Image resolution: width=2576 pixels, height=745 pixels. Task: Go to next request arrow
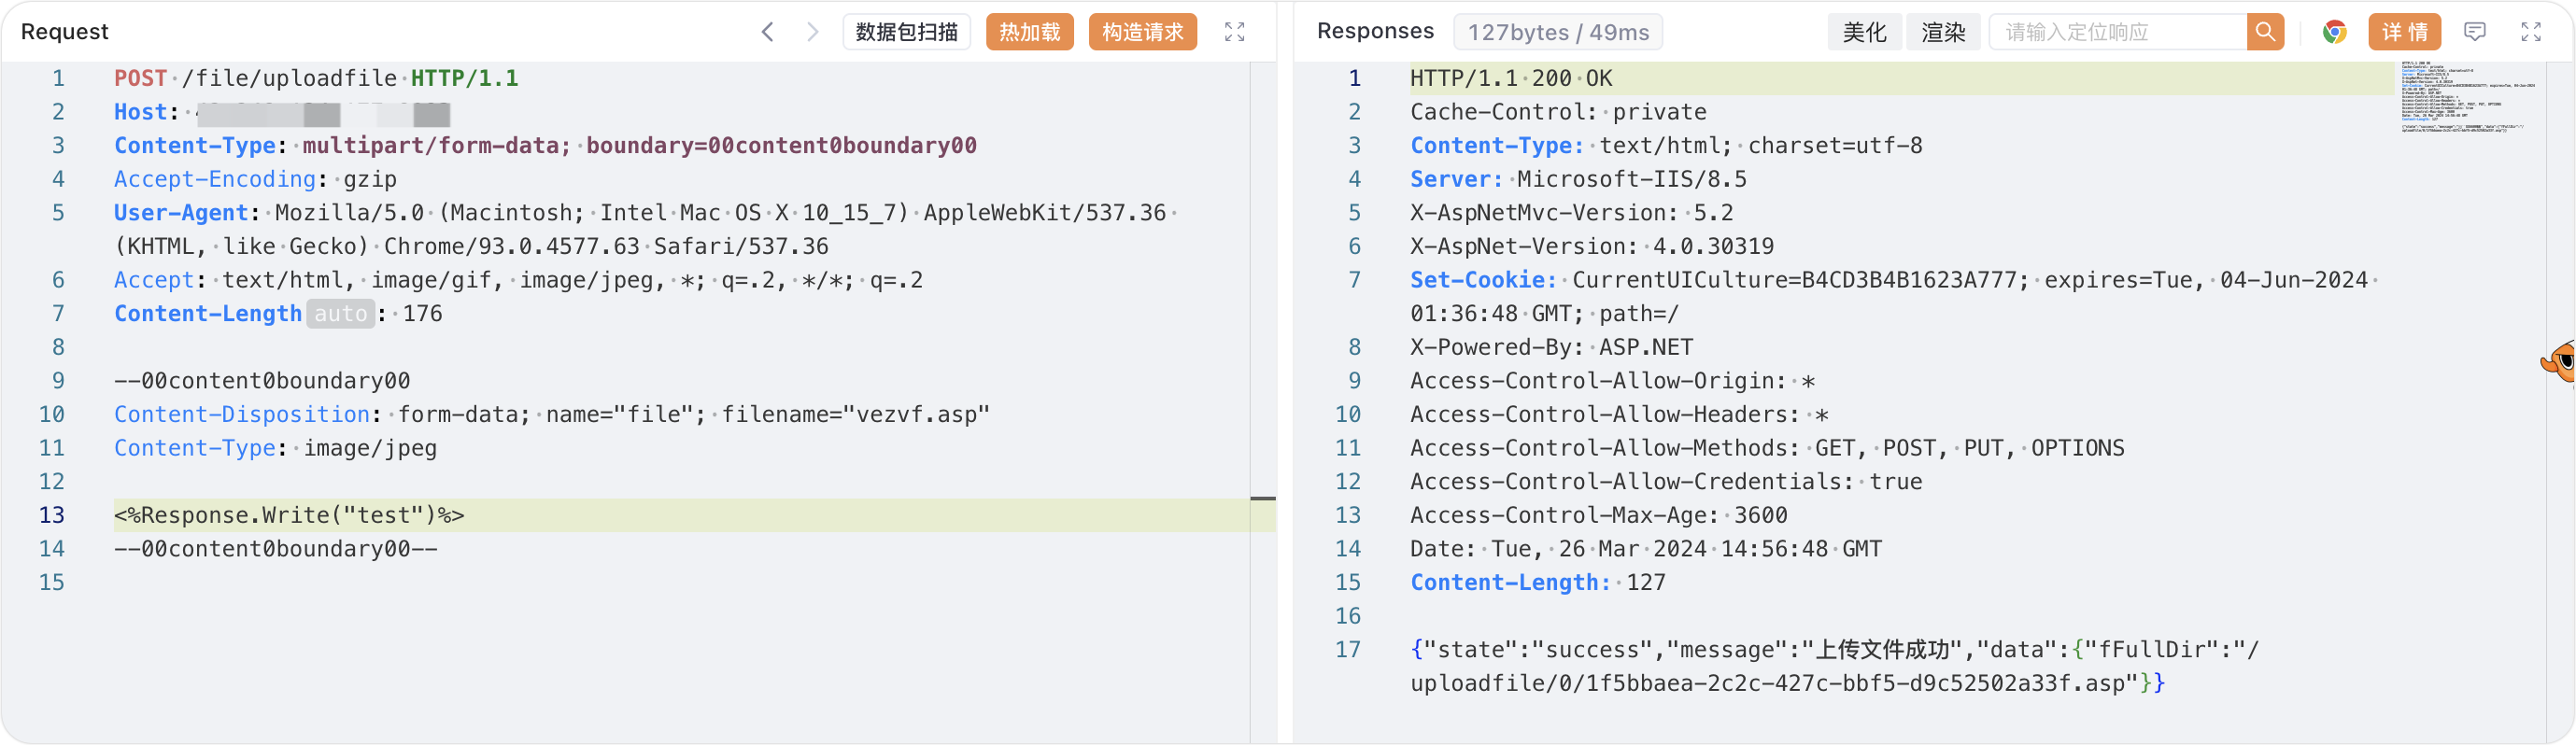coord(812,32)
